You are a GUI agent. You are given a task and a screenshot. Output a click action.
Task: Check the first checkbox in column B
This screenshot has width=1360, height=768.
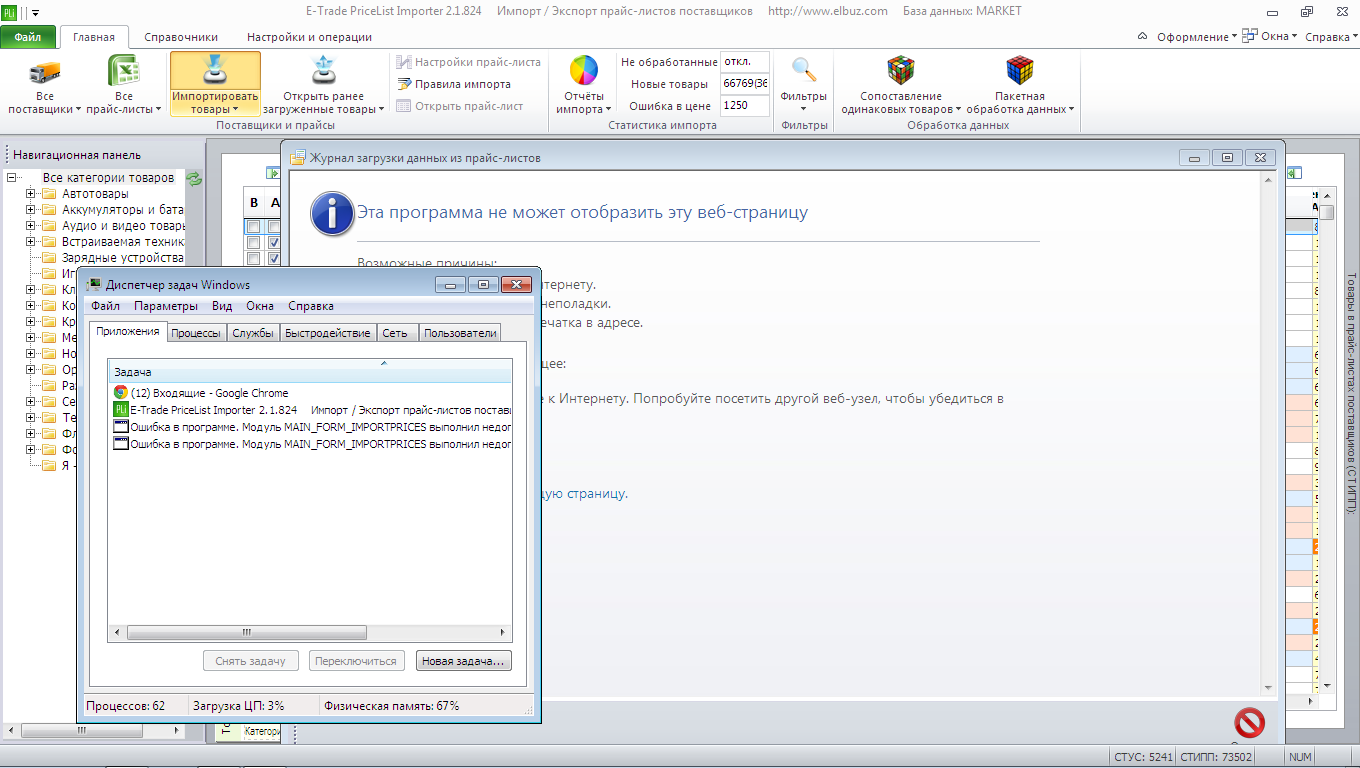click(254, 227)
